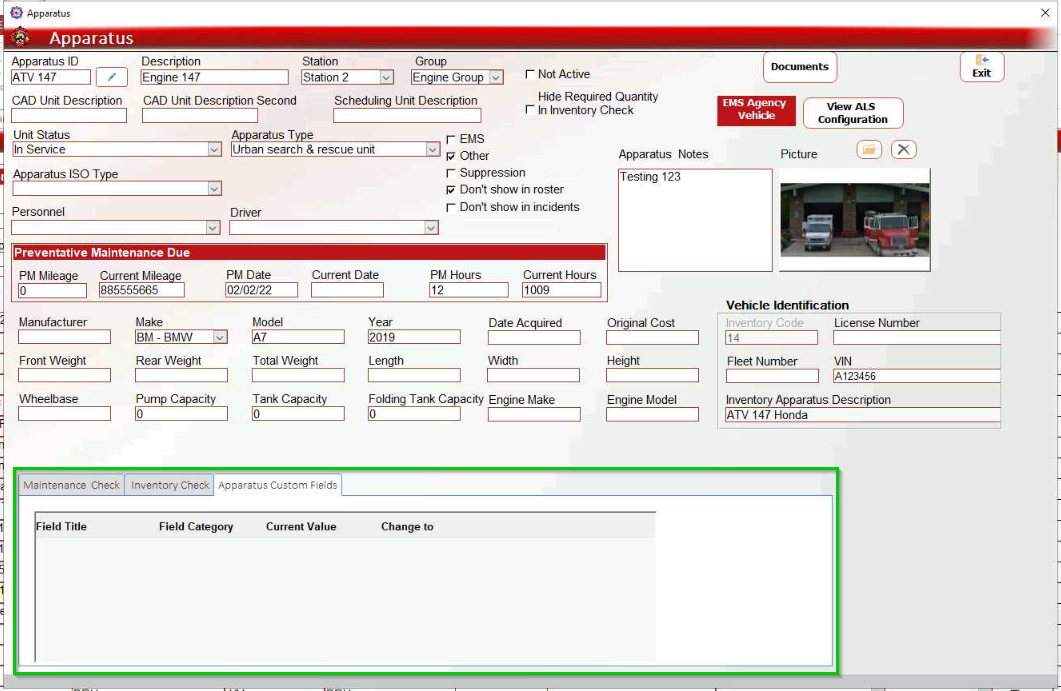Expand the Station dropdown
Image resolution: width=1061 pixels, height=691 pixels.
(x=386, y=77)
